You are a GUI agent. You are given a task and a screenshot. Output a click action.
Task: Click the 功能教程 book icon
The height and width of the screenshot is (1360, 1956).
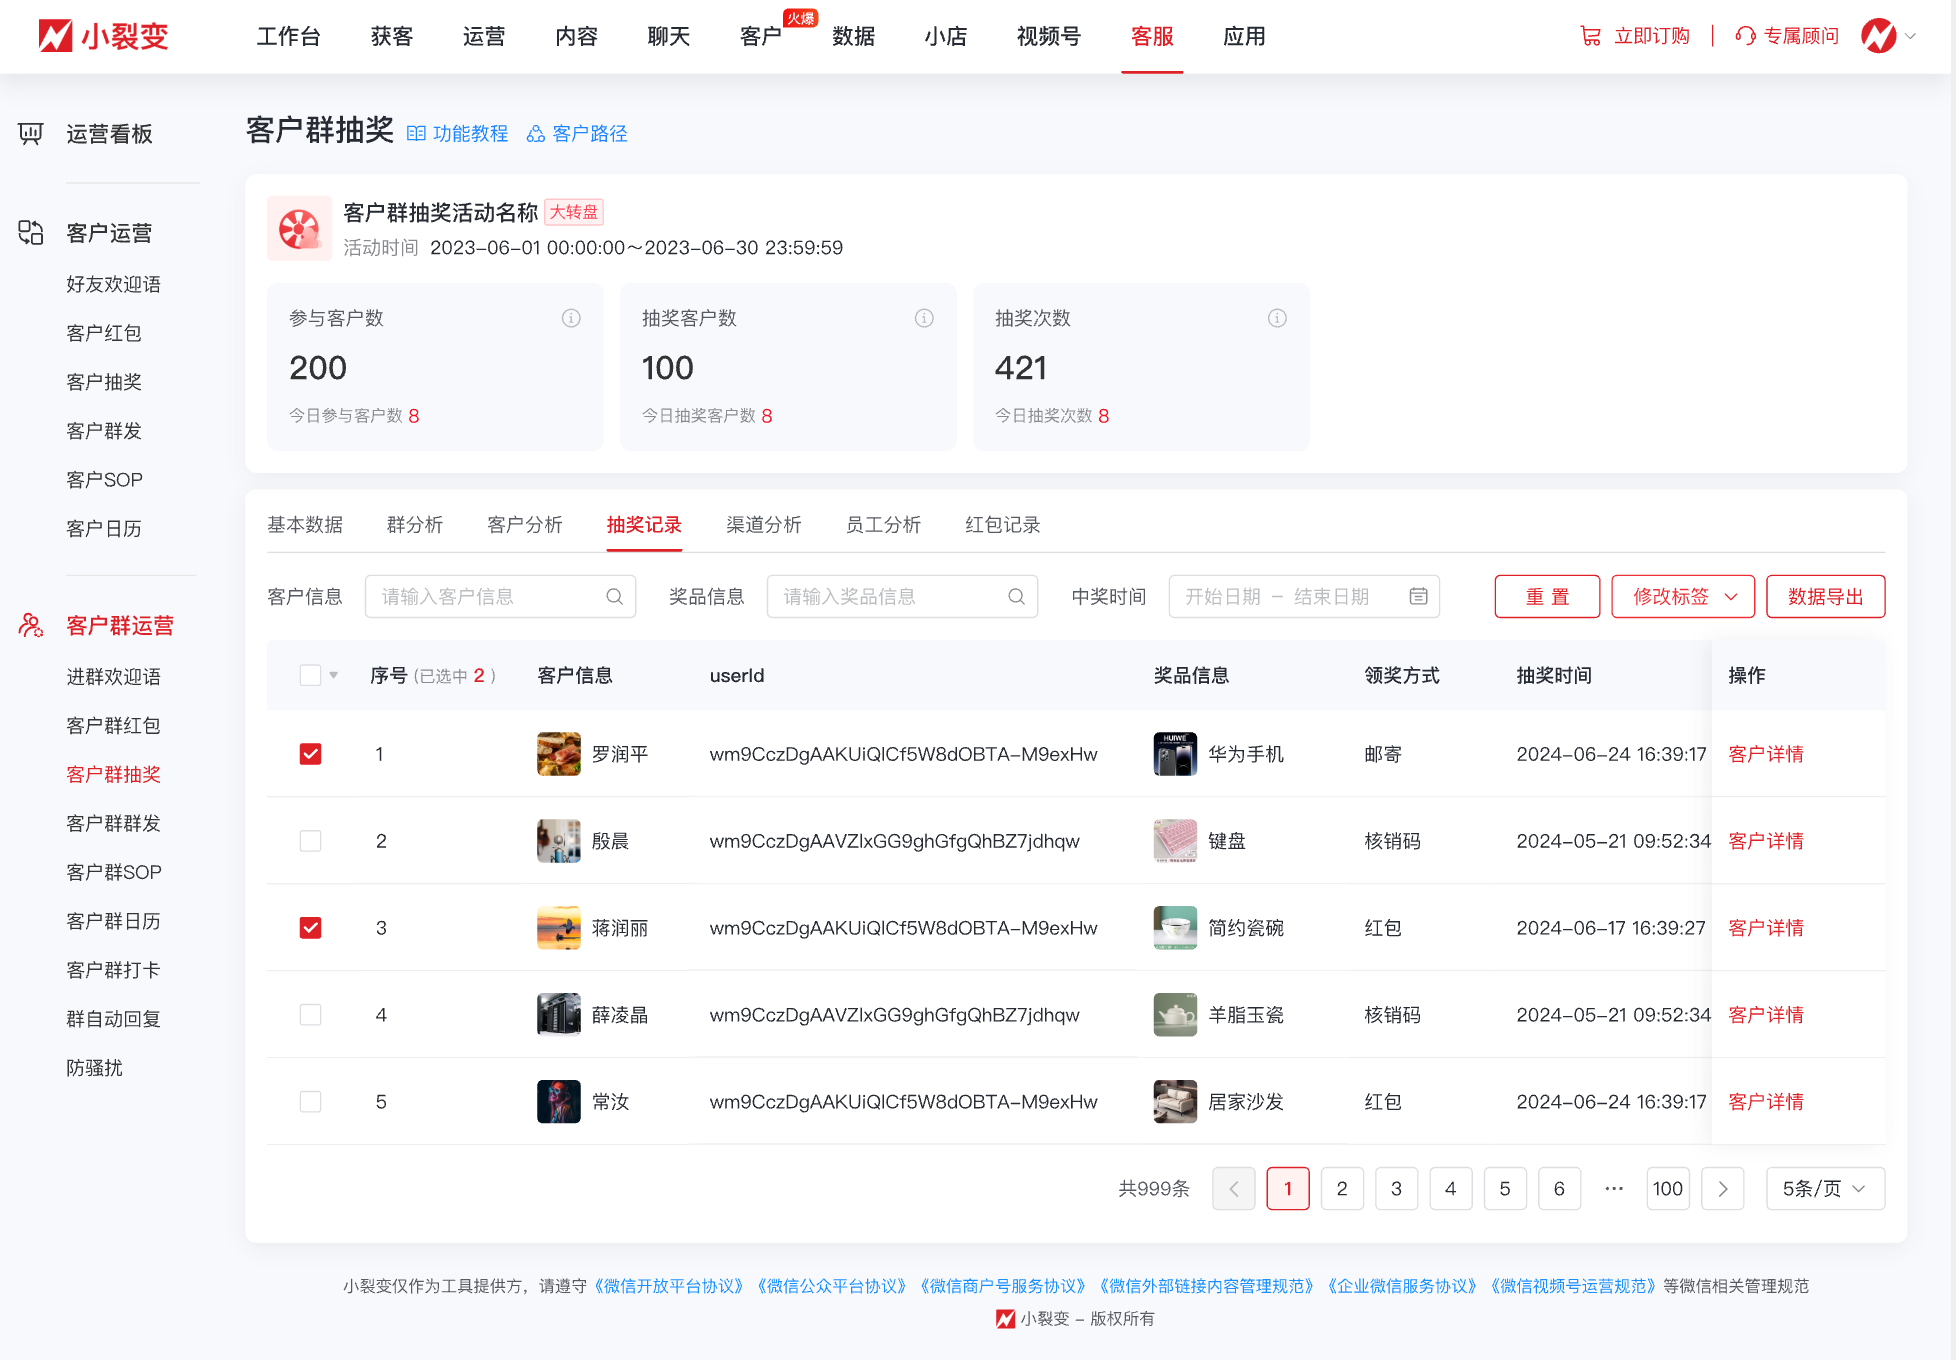tap(416, 134)
